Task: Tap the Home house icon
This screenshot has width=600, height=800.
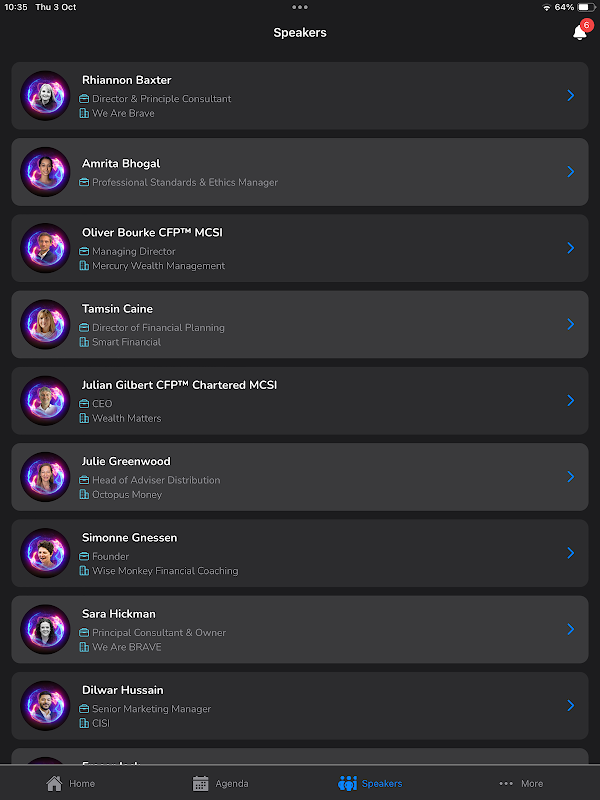Action: (x=54, y=783)
